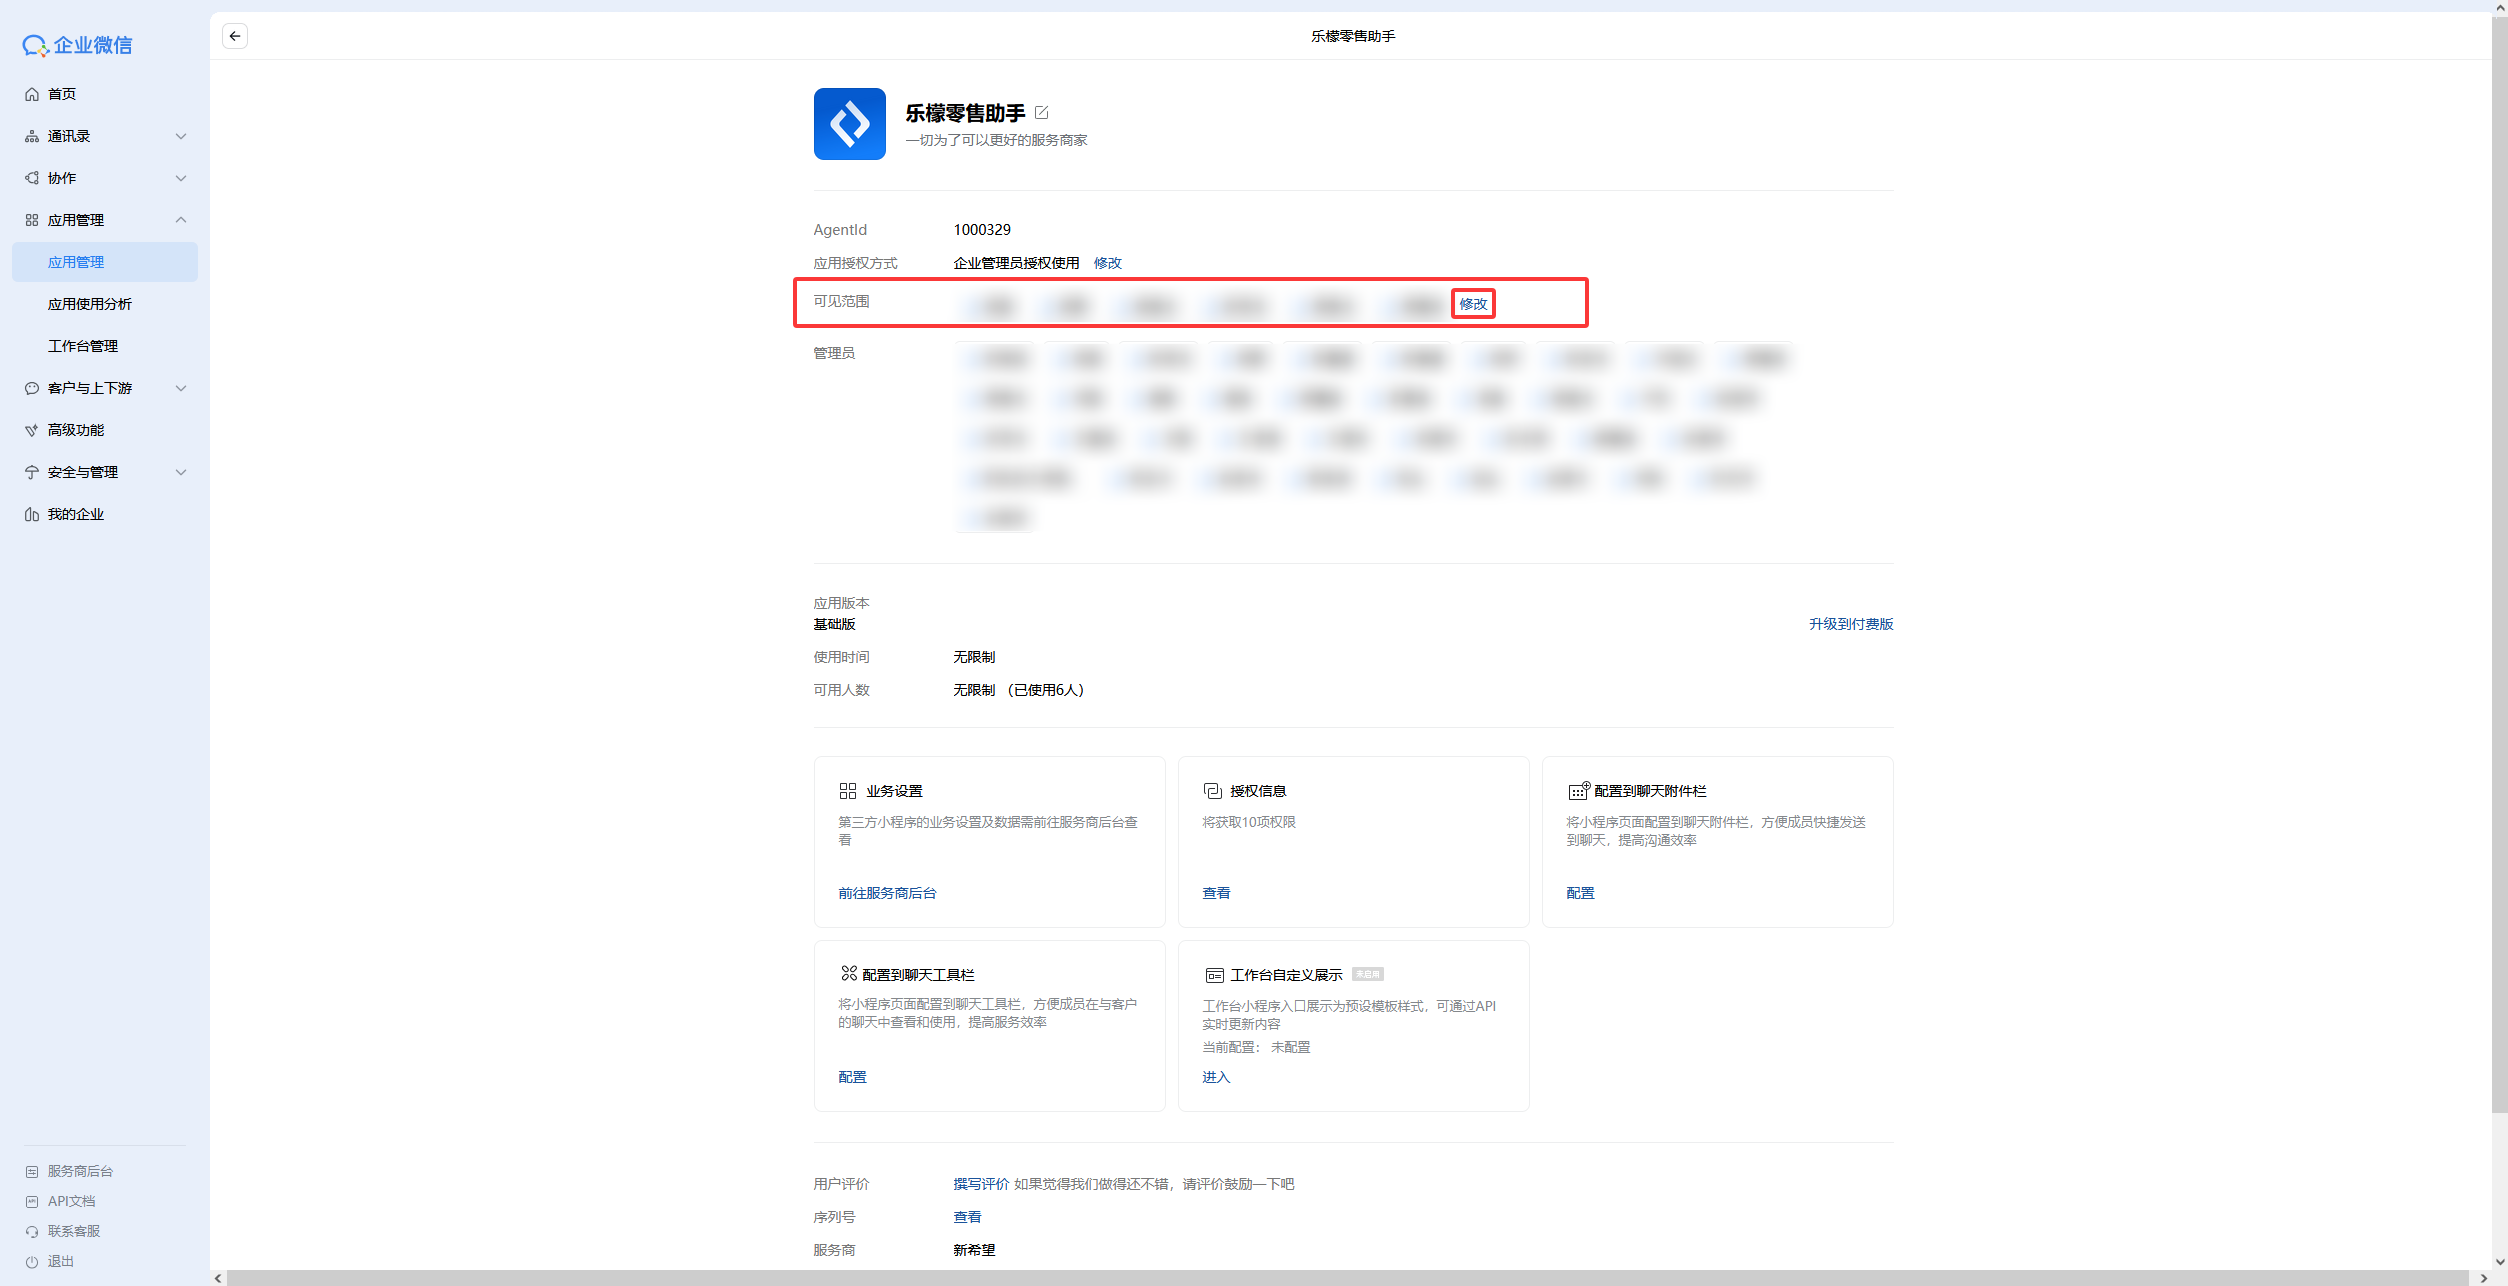Screen dimensions: 2508x1286
Task: Select the 应用管理 submenu item
Action: 105,262
